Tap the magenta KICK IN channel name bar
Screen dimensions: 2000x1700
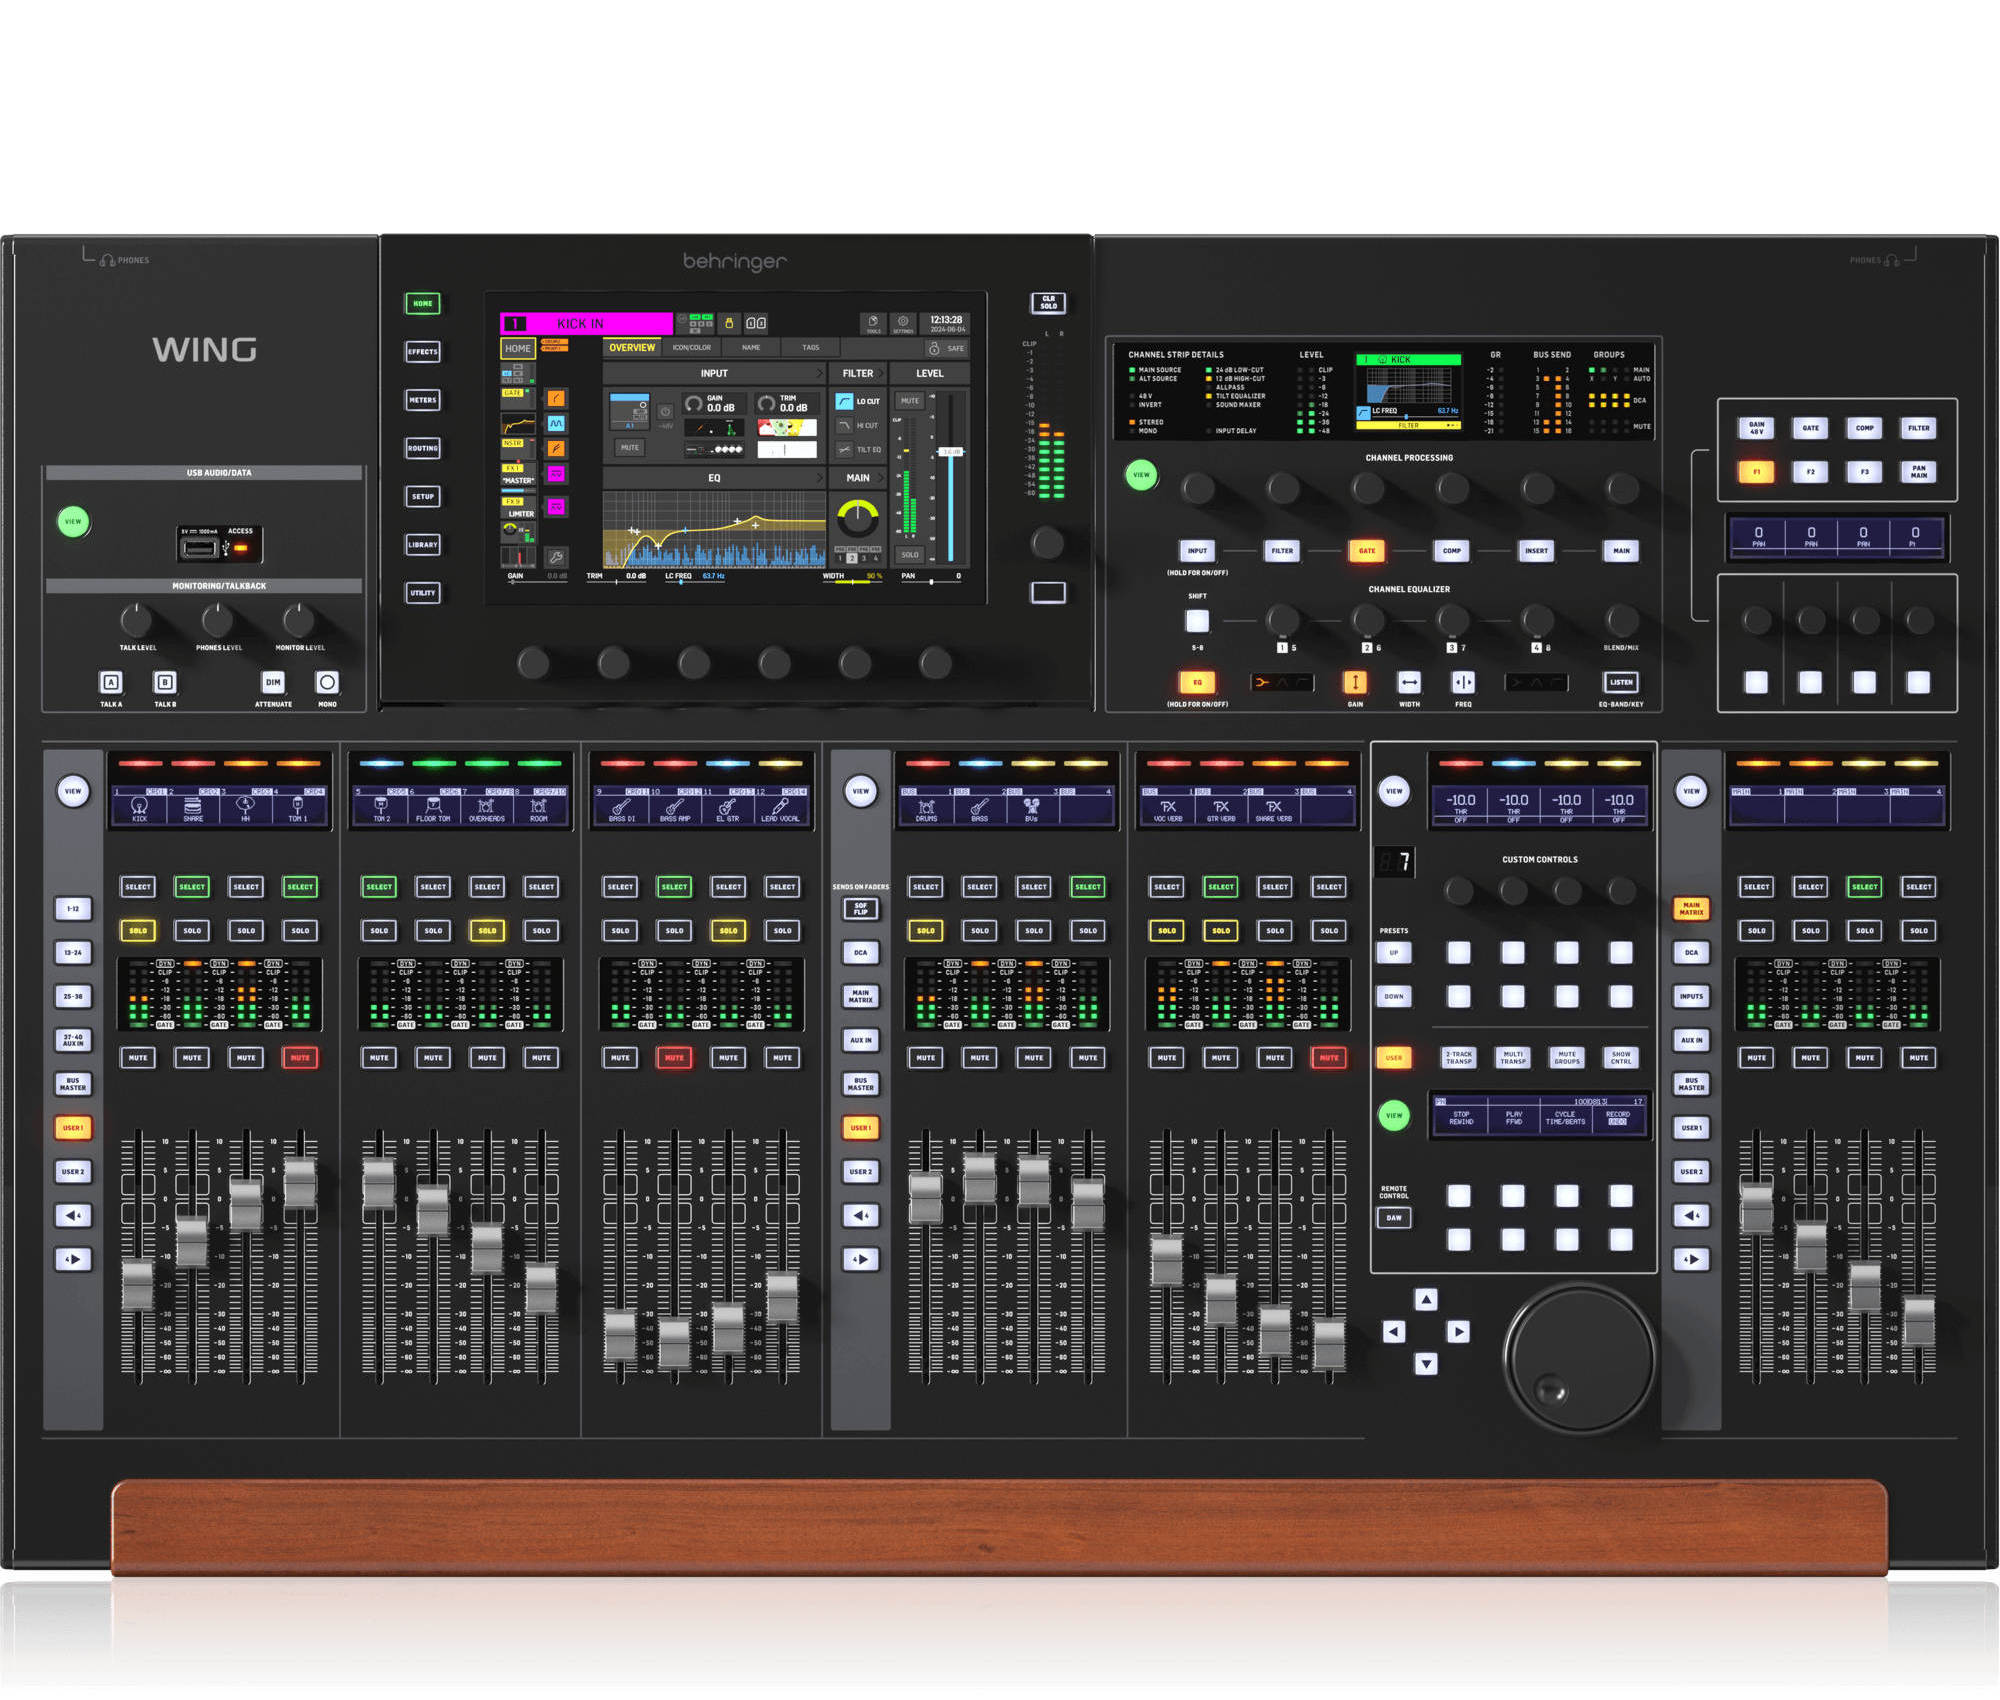point(586,323)
